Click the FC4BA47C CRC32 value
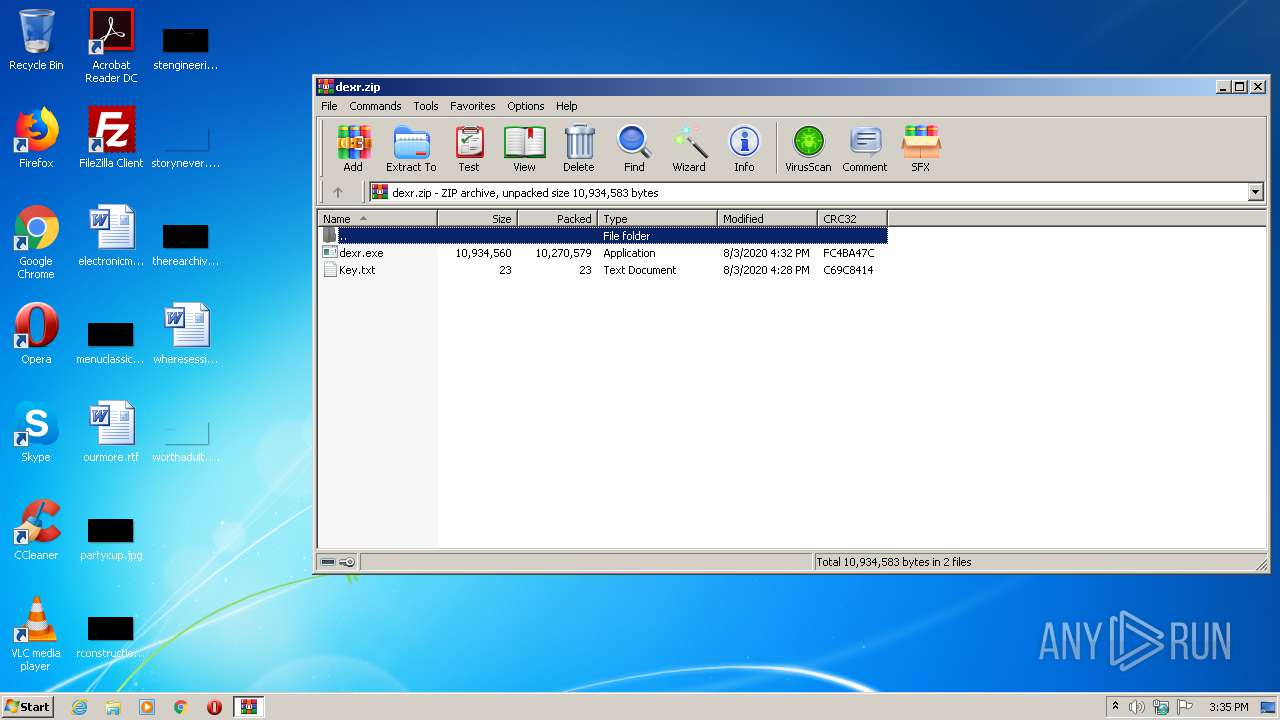This screenshot has height=720, width=1280. click(x=848, y=253)
